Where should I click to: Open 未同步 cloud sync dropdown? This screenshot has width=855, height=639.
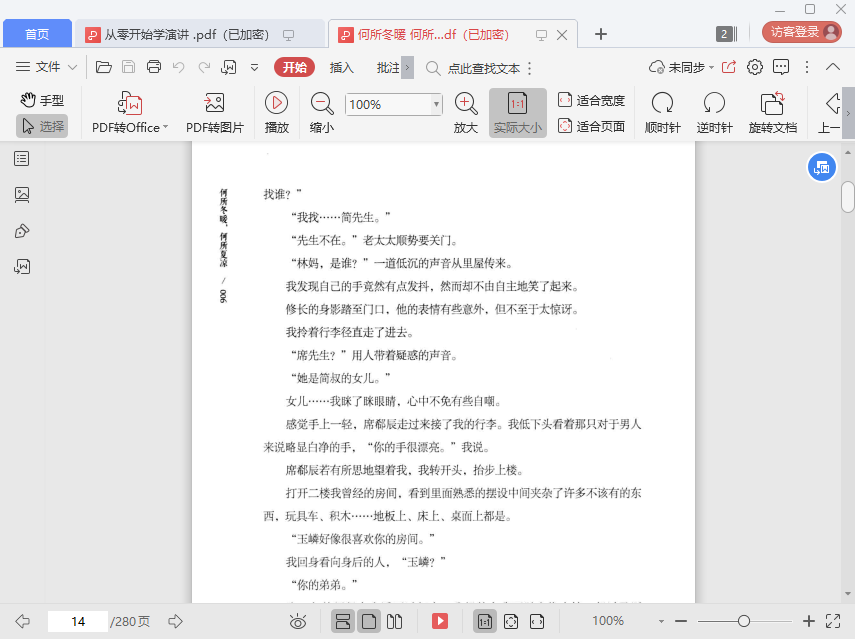click(681, 67)
